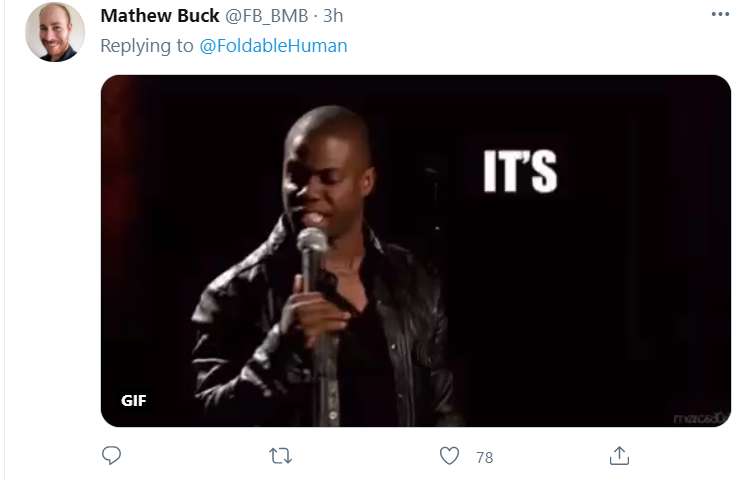The image size is (746, 481).
Task: Click the IT'S caption in the GIF
Action: [520, 171]
